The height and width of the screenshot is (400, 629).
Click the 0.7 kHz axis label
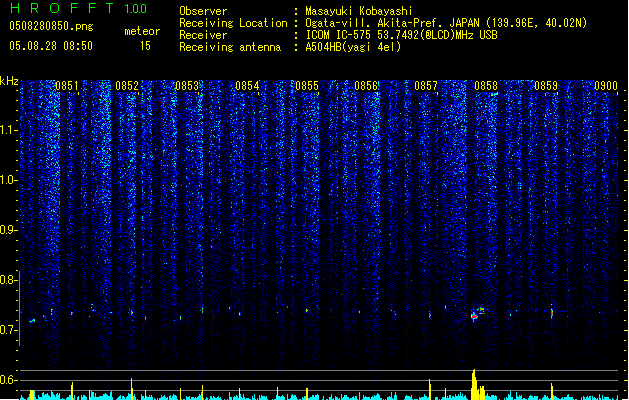point(9,330)
